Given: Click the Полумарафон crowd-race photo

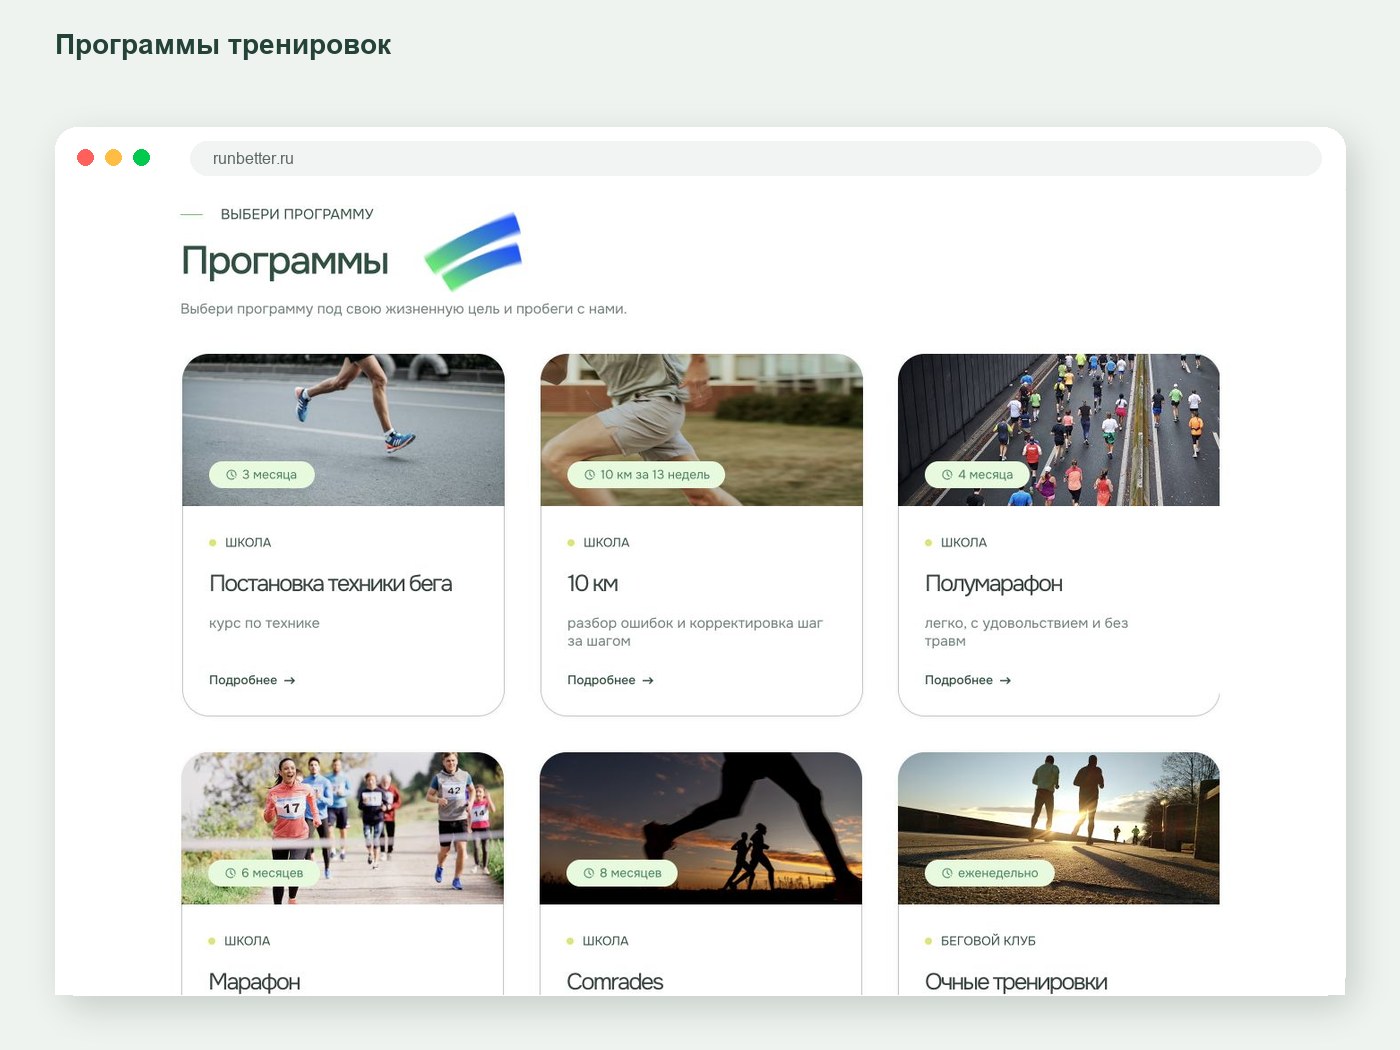Looking at the screenshot, I should pyautogui.click(x=1059, y=430).
